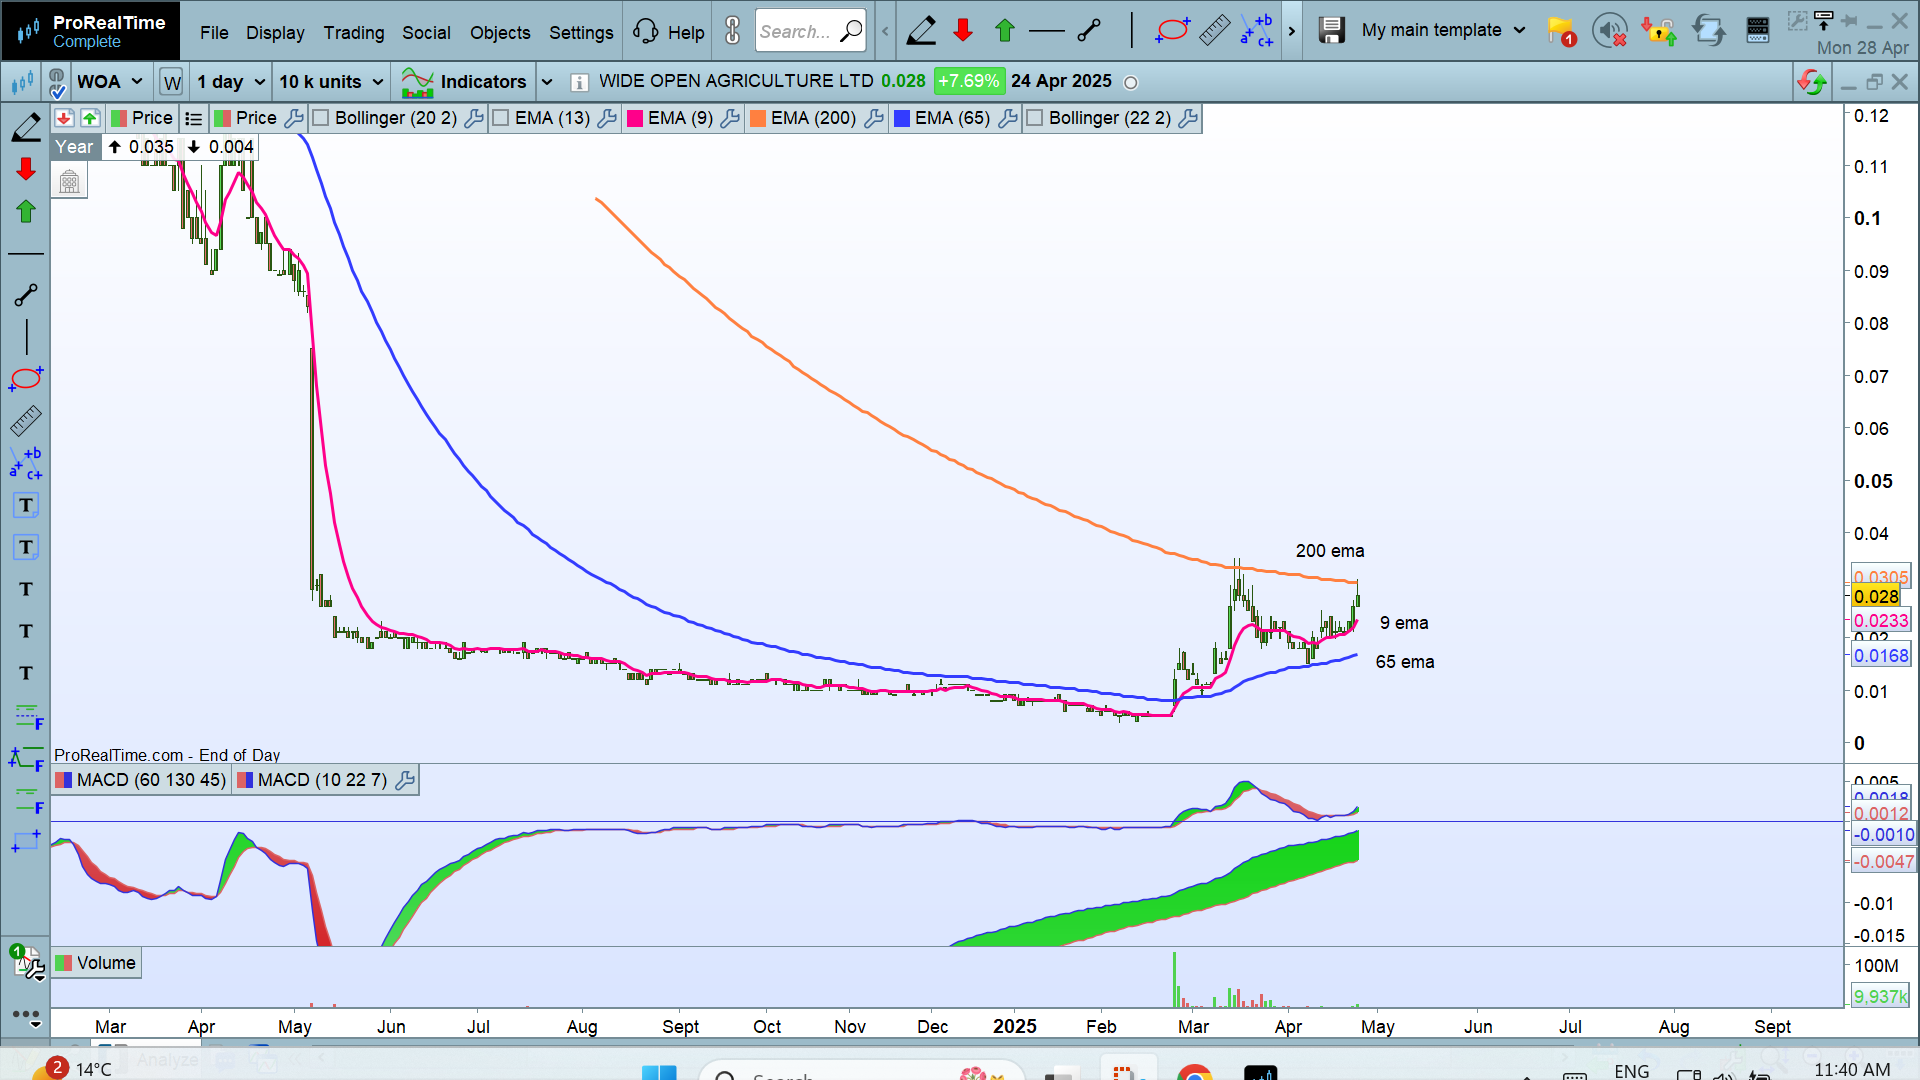The image size is (1920, 1080).
Task: Click the muted speaker sound icon
Action: click(1610, 31)
